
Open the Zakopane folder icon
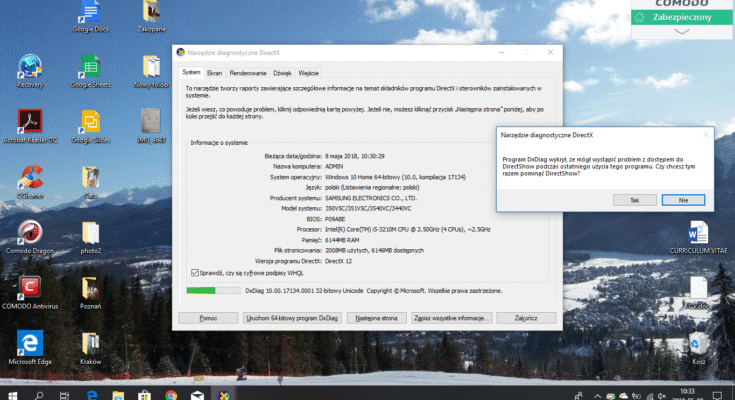pos(151,16)
